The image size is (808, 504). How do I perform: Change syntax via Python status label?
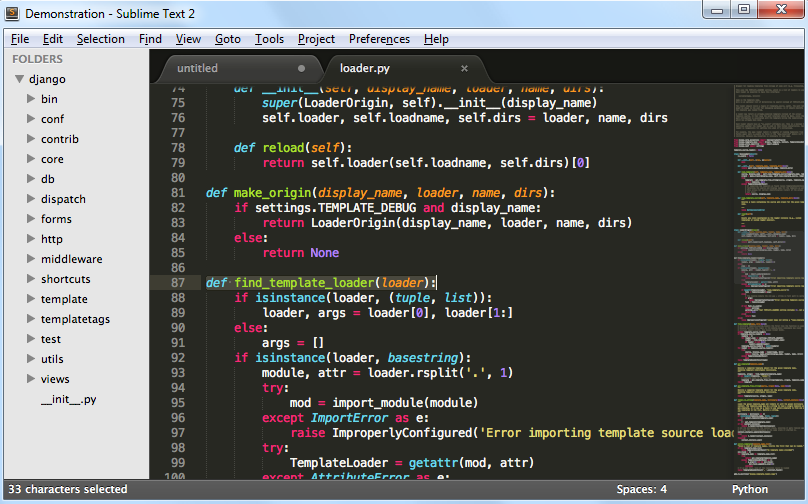[750, 489]
